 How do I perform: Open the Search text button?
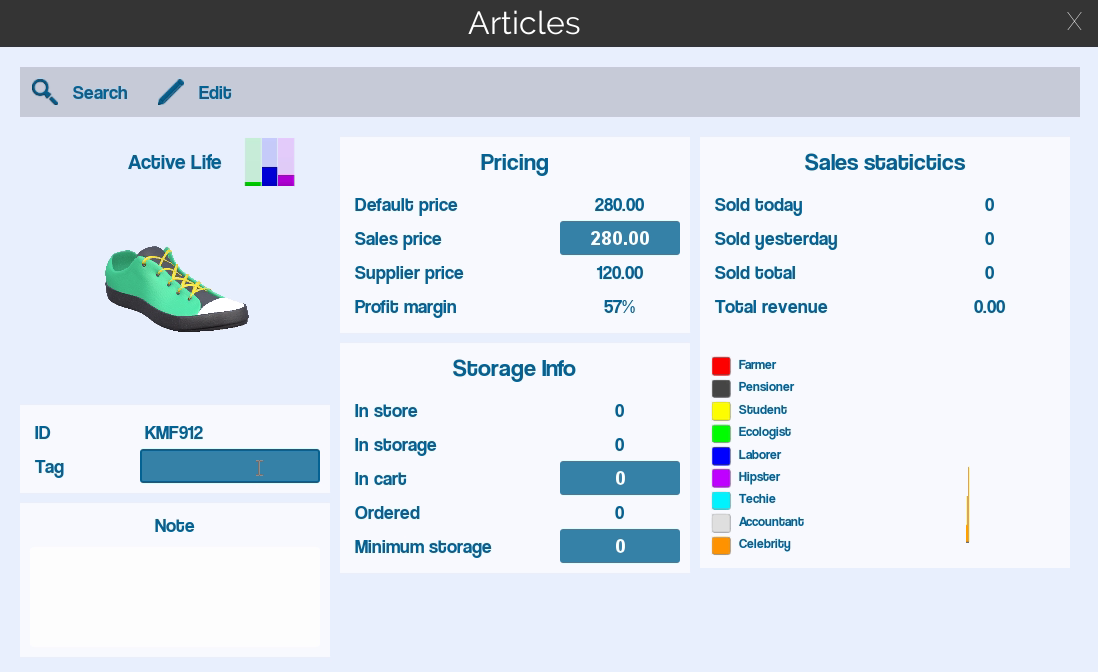(x=100, y=92)
